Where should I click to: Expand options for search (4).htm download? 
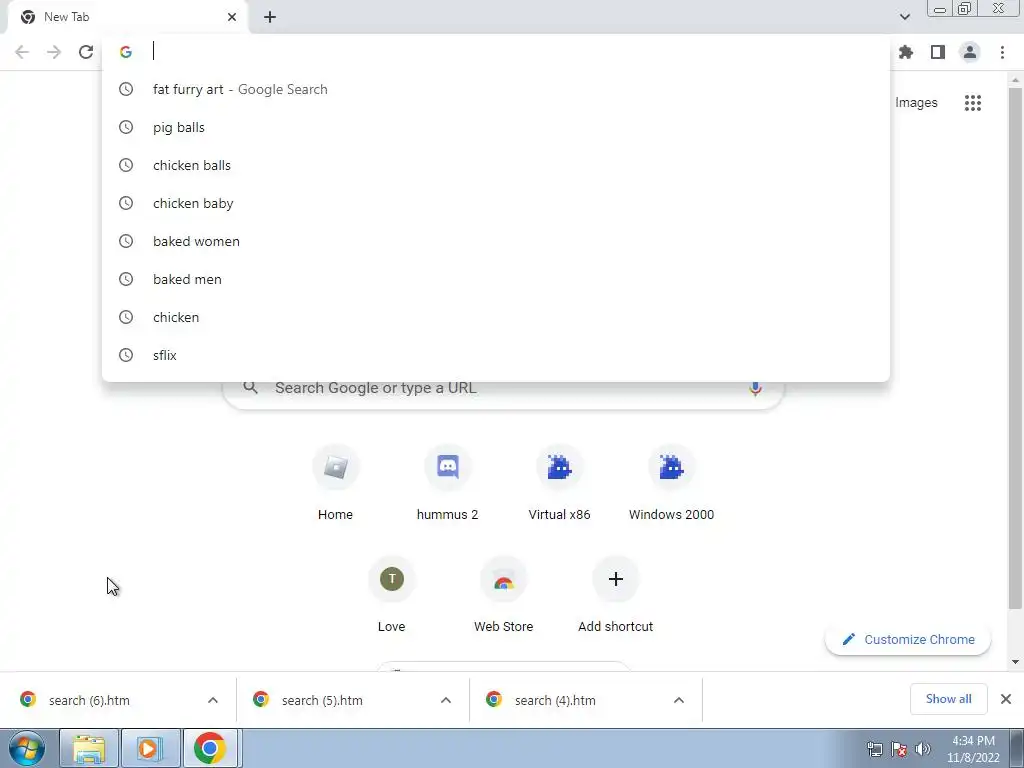pyautogui.click(x=679, y=700)
